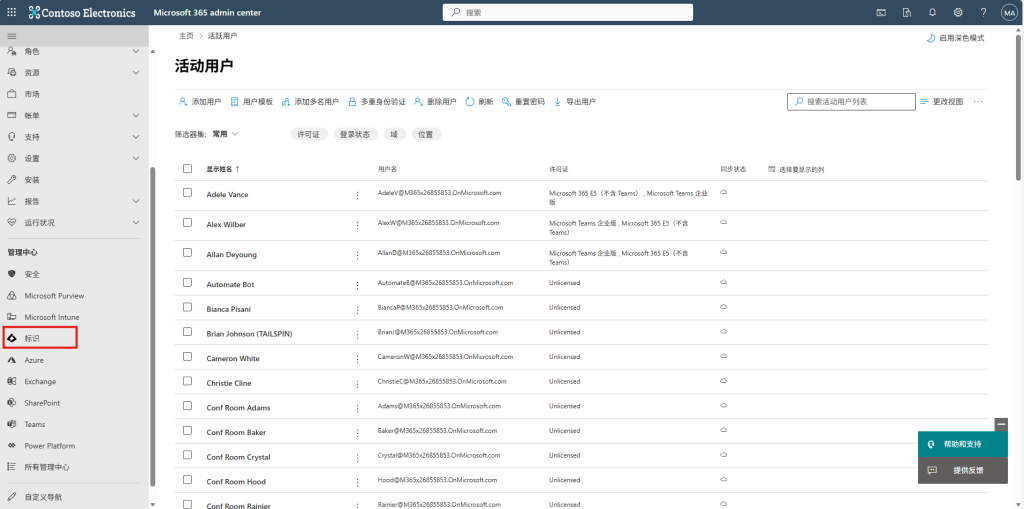1024x509 pixels.
Task: Enable dark mode via 启用深色模式
Action: point(955,37)
